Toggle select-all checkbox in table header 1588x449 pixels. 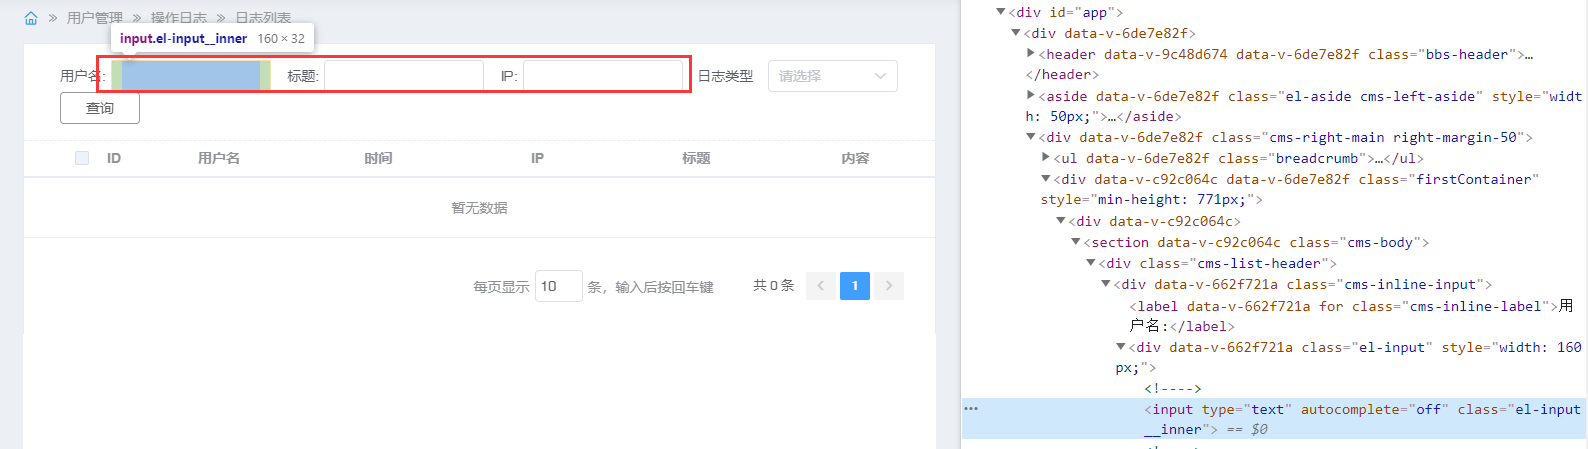[82, 158]
